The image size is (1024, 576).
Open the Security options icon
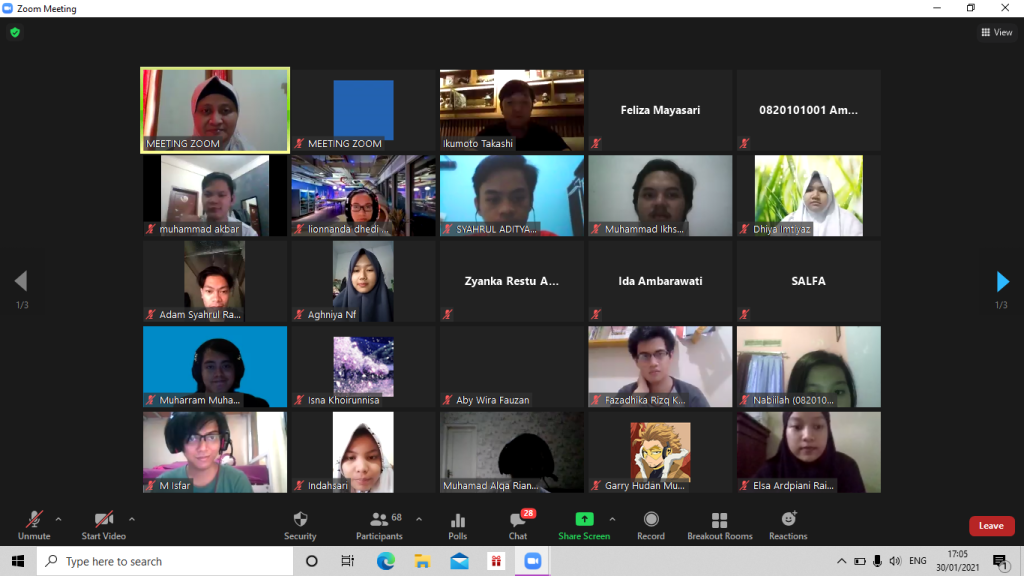click(300, 523)
